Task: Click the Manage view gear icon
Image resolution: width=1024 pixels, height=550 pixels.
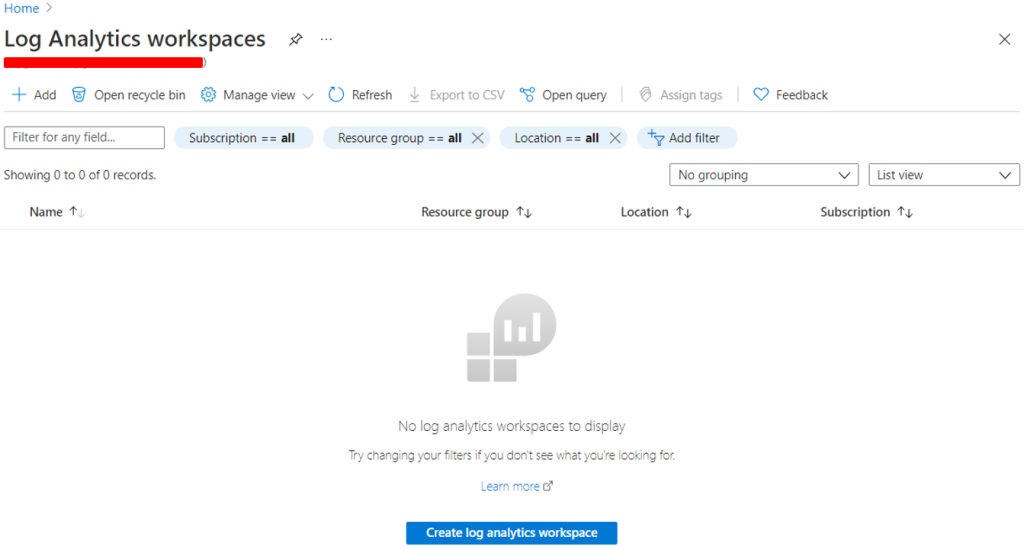Action: pyautogui.click(x=208, y=95)
